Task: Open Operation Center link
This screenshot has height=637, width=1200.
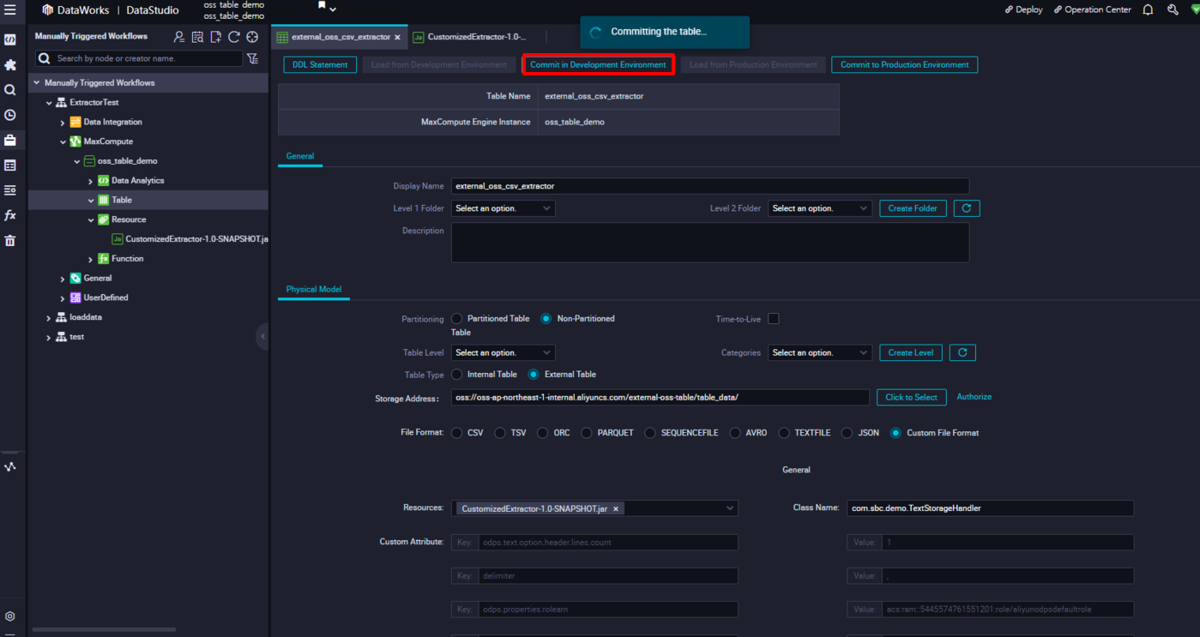Action: (x=1092, y=10)
